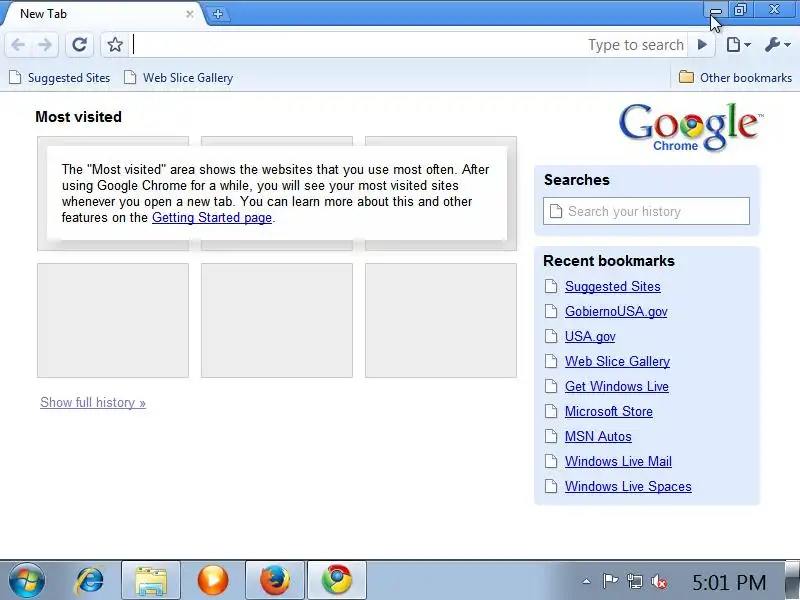Select the New Tab tab
Screen dimensions: 800x600
click(x=102, y=14)
